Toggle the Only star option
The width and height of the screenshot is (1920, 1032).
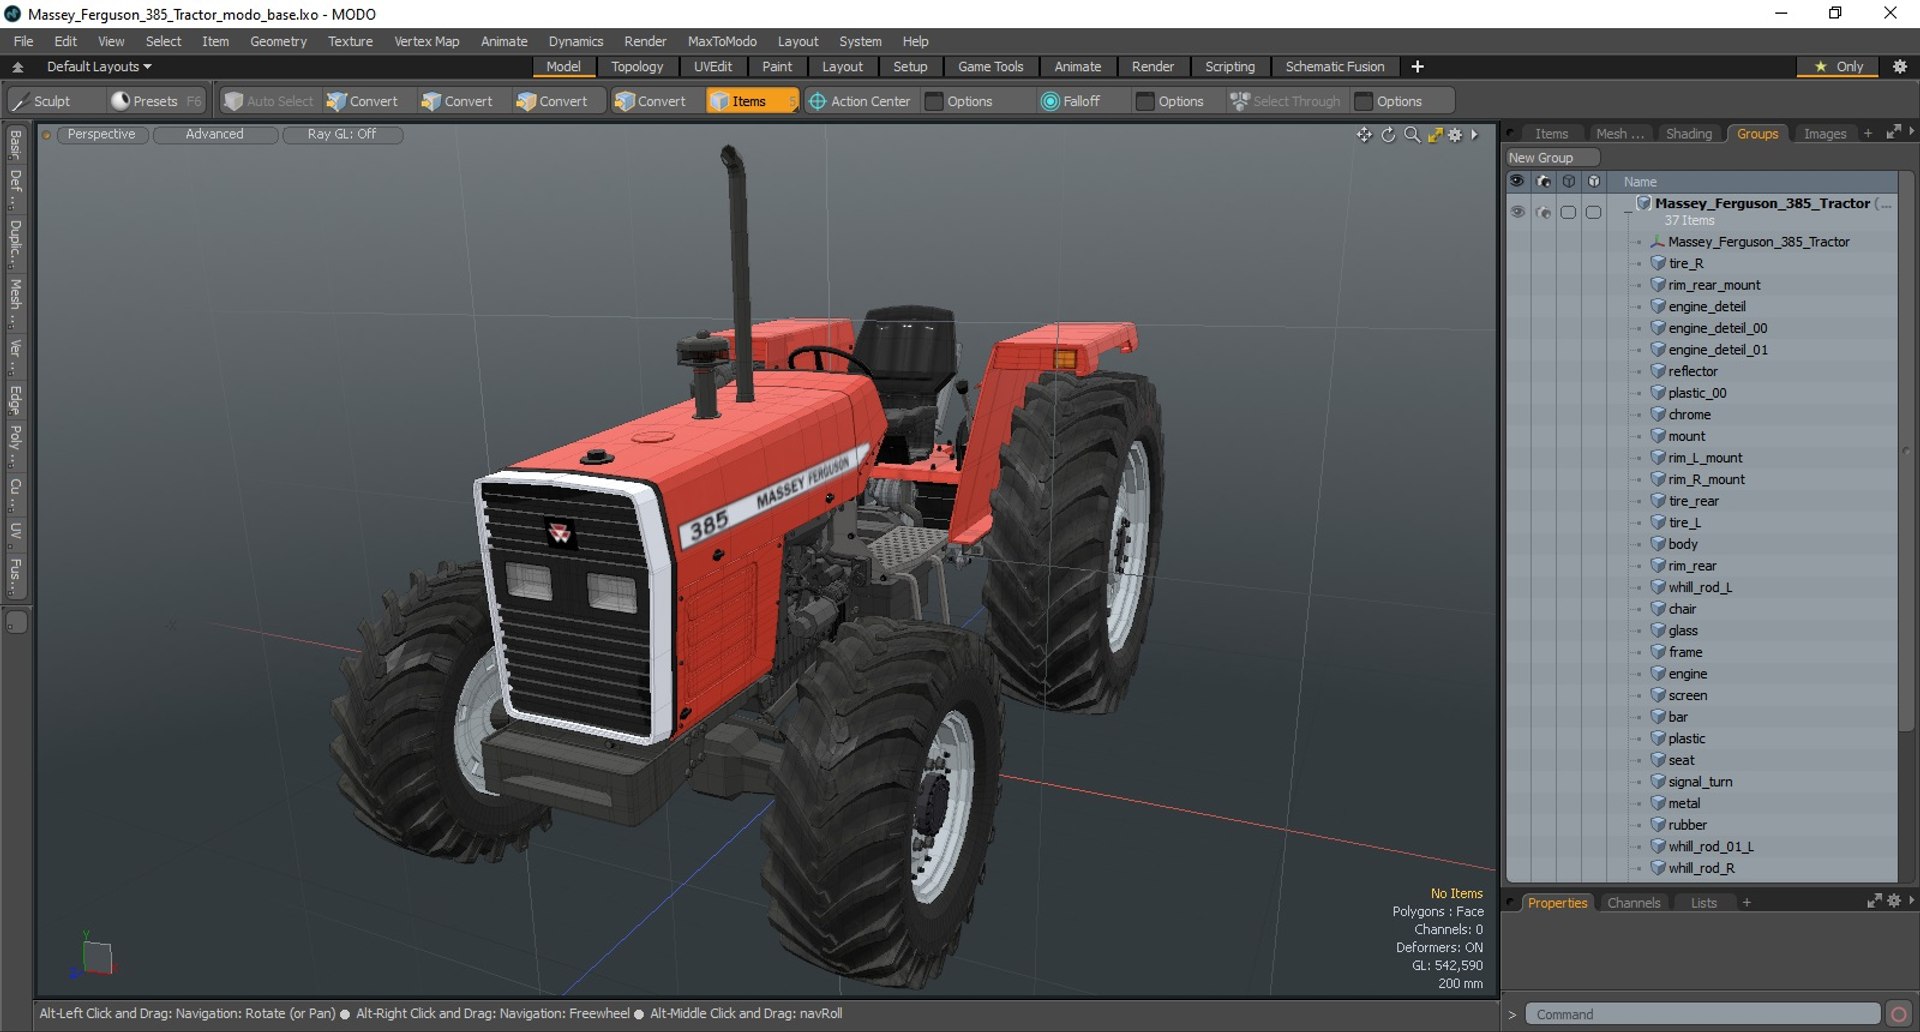[1838, 67]
